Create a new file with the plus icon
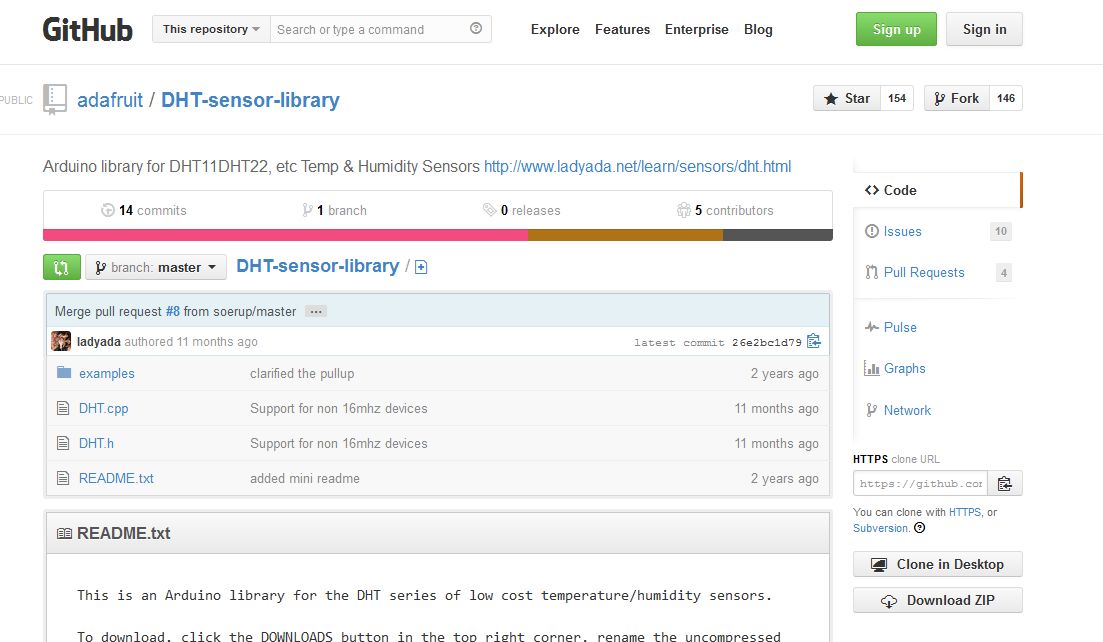Screen dimensions: 1103x642 click(x=420, y=267)
